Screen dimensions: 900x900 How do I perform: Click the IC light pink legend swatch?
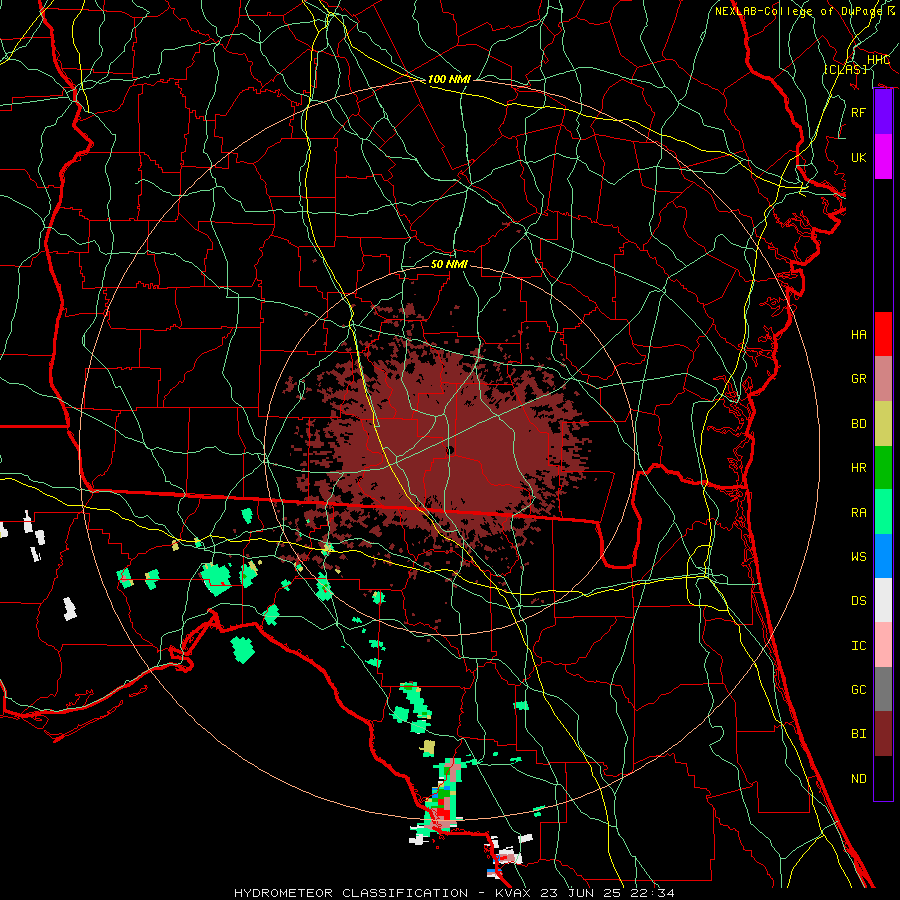click(883, 645)
